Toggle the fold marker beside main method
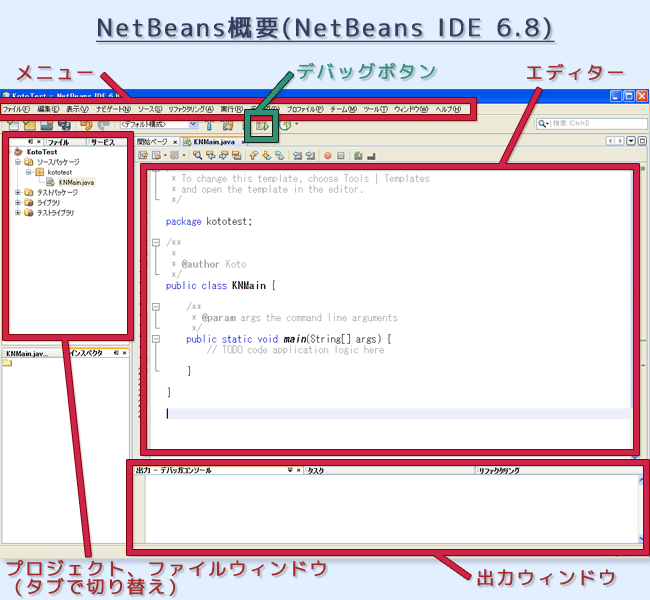Image resolution: width=650 pixels, height=600 pixels. pos(156,339)
